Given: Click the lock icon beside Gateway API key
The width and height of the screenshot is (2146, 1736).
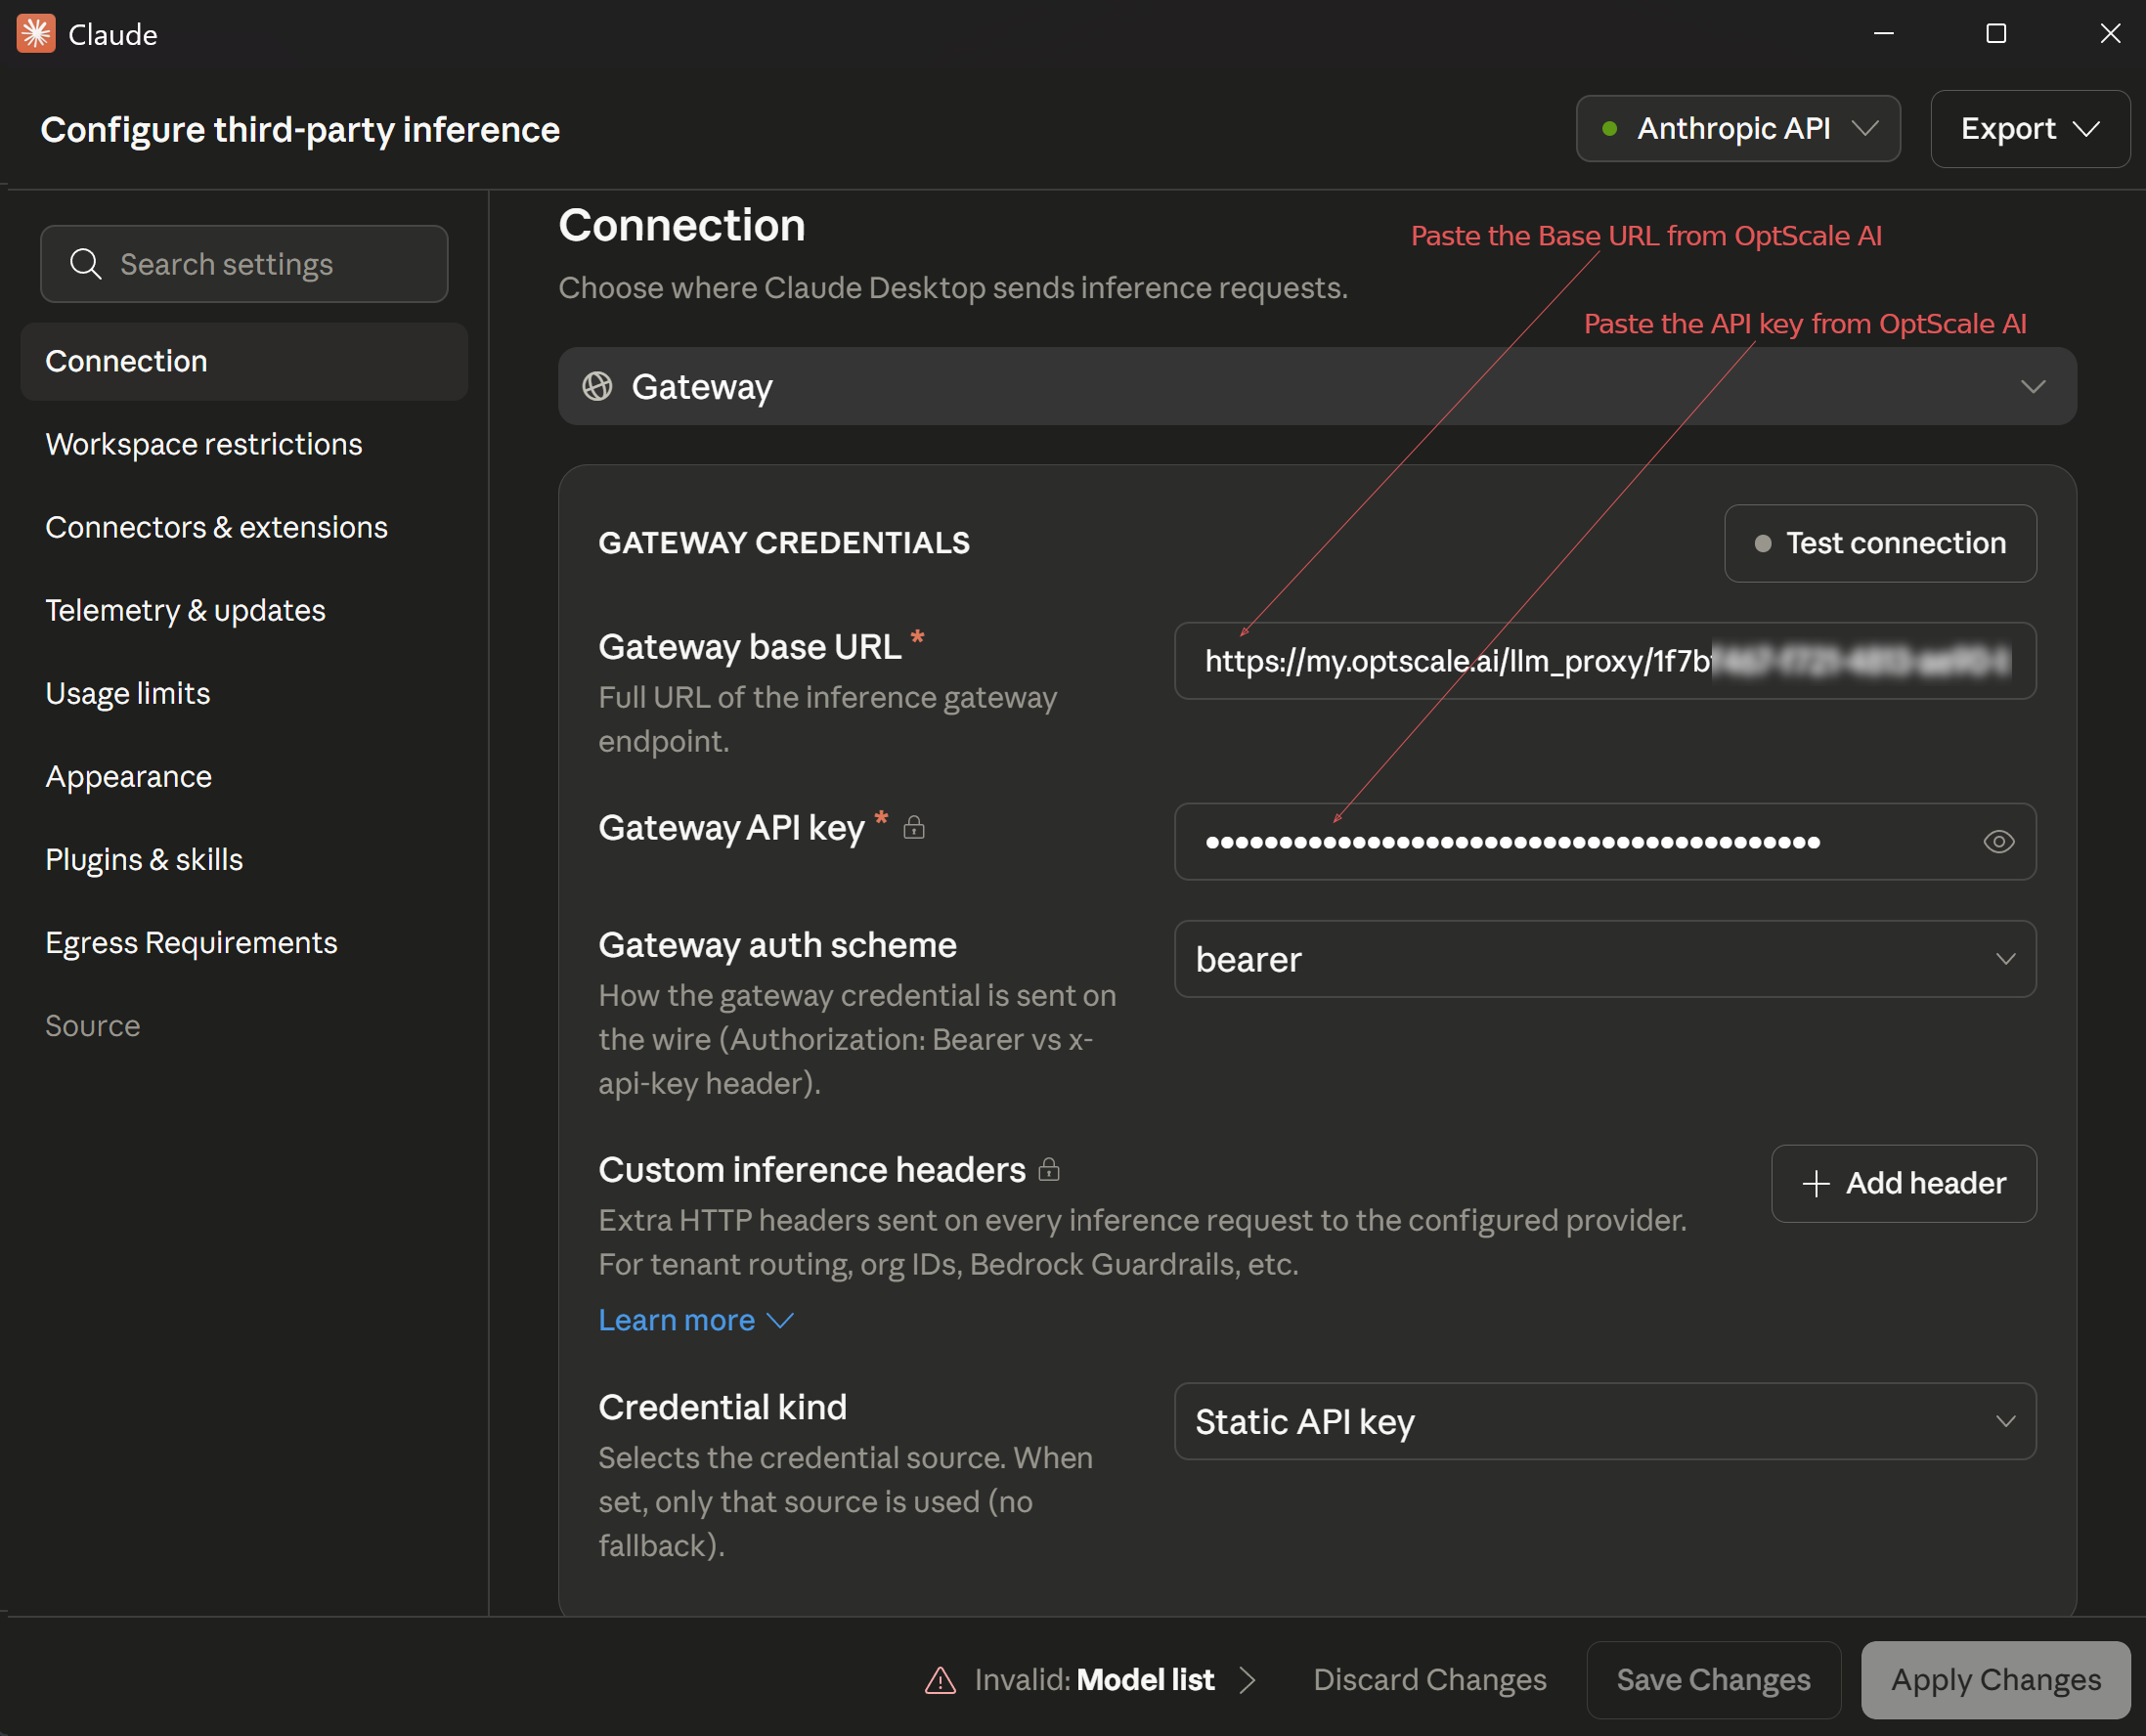Looking at the screenshot, I should (x=914, y=827).
